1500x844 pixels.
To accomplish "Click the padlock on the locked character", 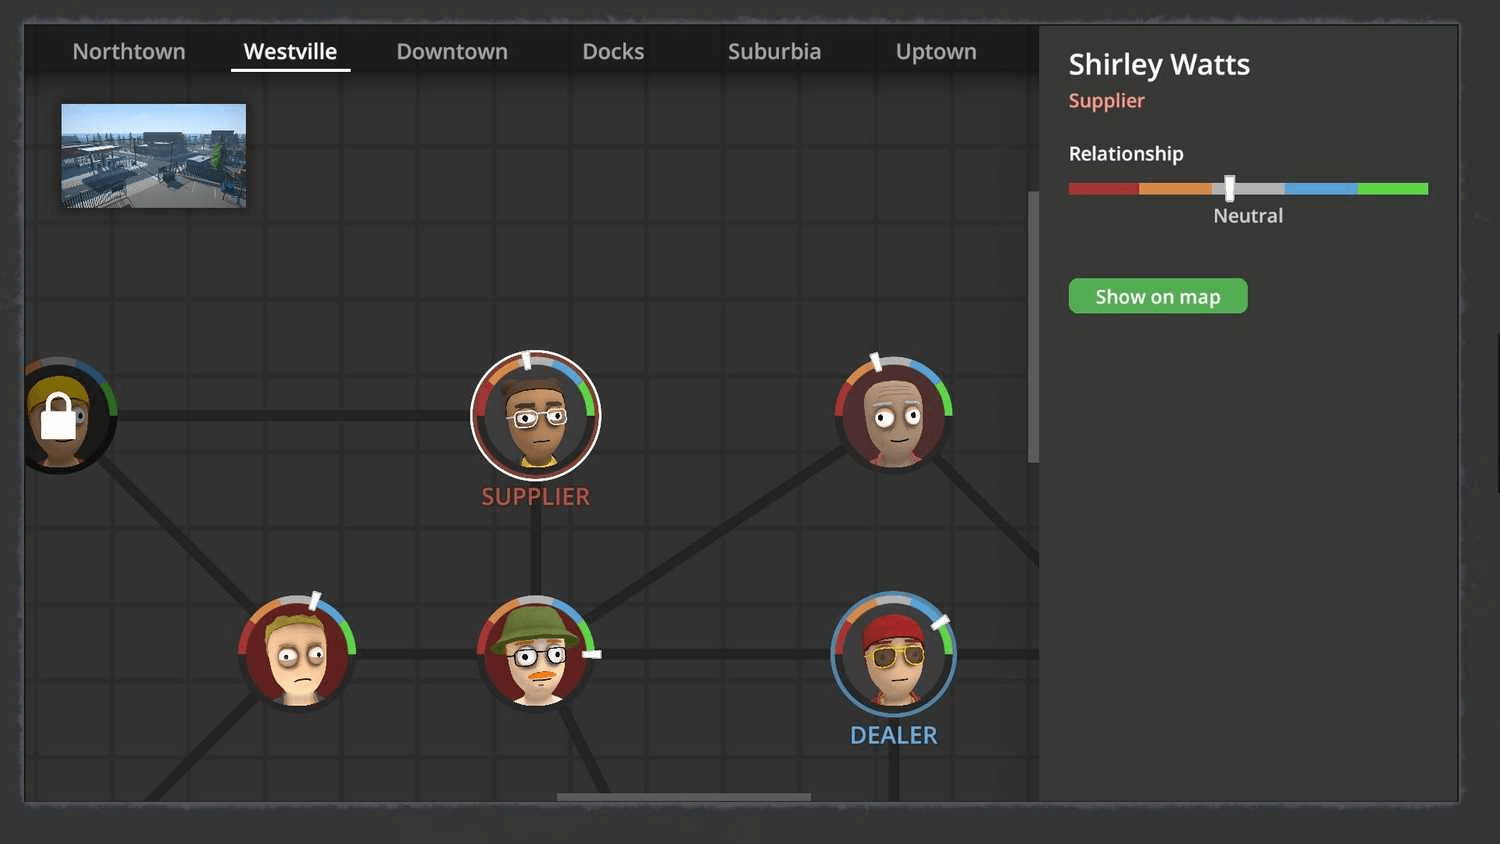I will 57,415.
